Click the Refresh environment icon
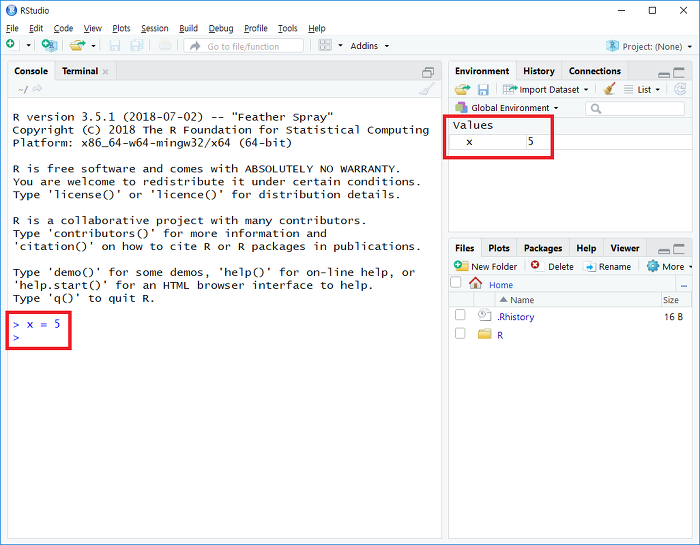 pos(680,89)
